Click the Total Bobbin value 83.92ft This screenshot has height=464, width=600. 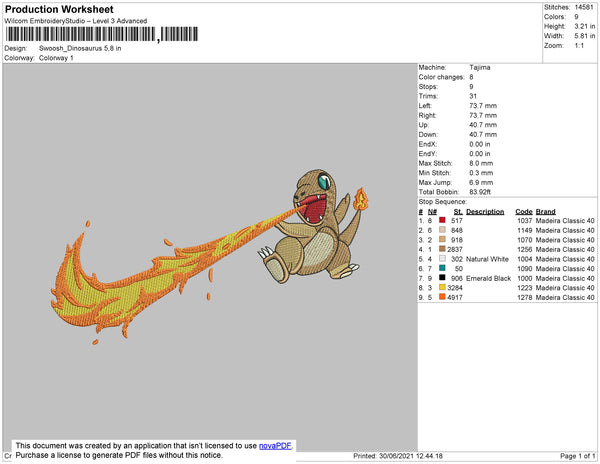[480, 192]
